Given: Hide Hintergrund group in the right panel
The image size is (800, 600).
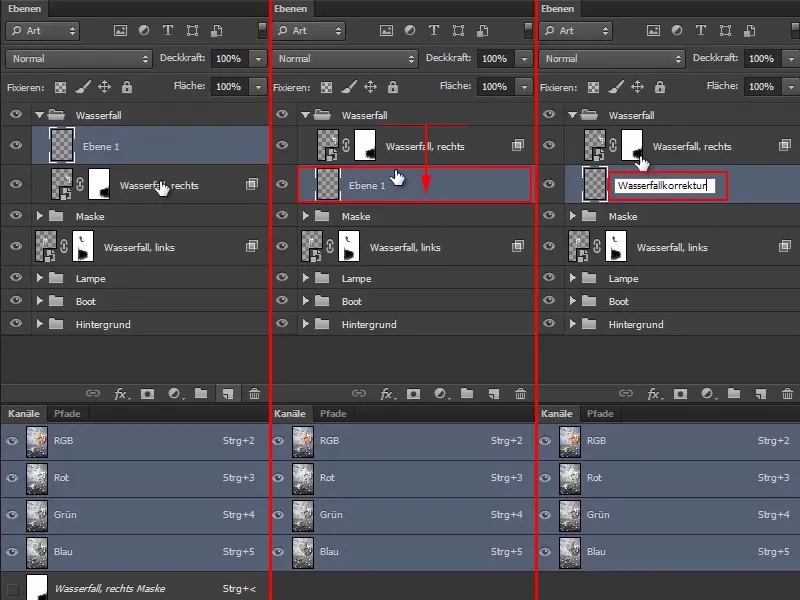Looking at the screenshot, I should pyautogui.click(x=548, y=323).
